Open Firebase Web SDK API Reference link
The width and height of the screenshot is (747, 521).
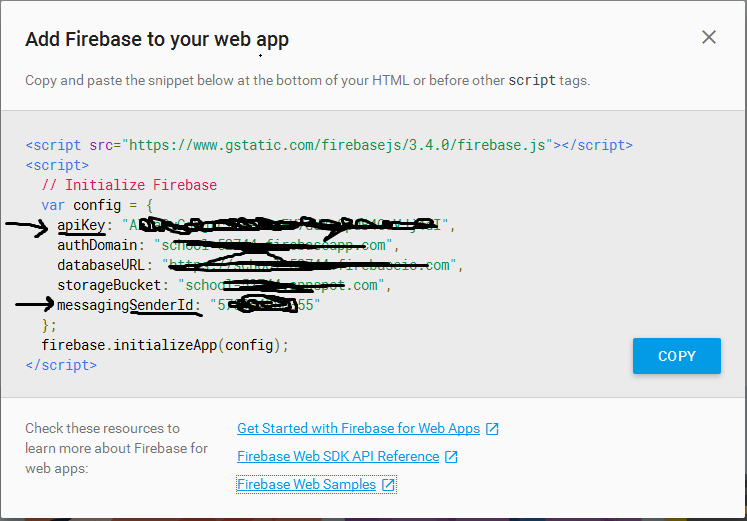click(338, 456)
